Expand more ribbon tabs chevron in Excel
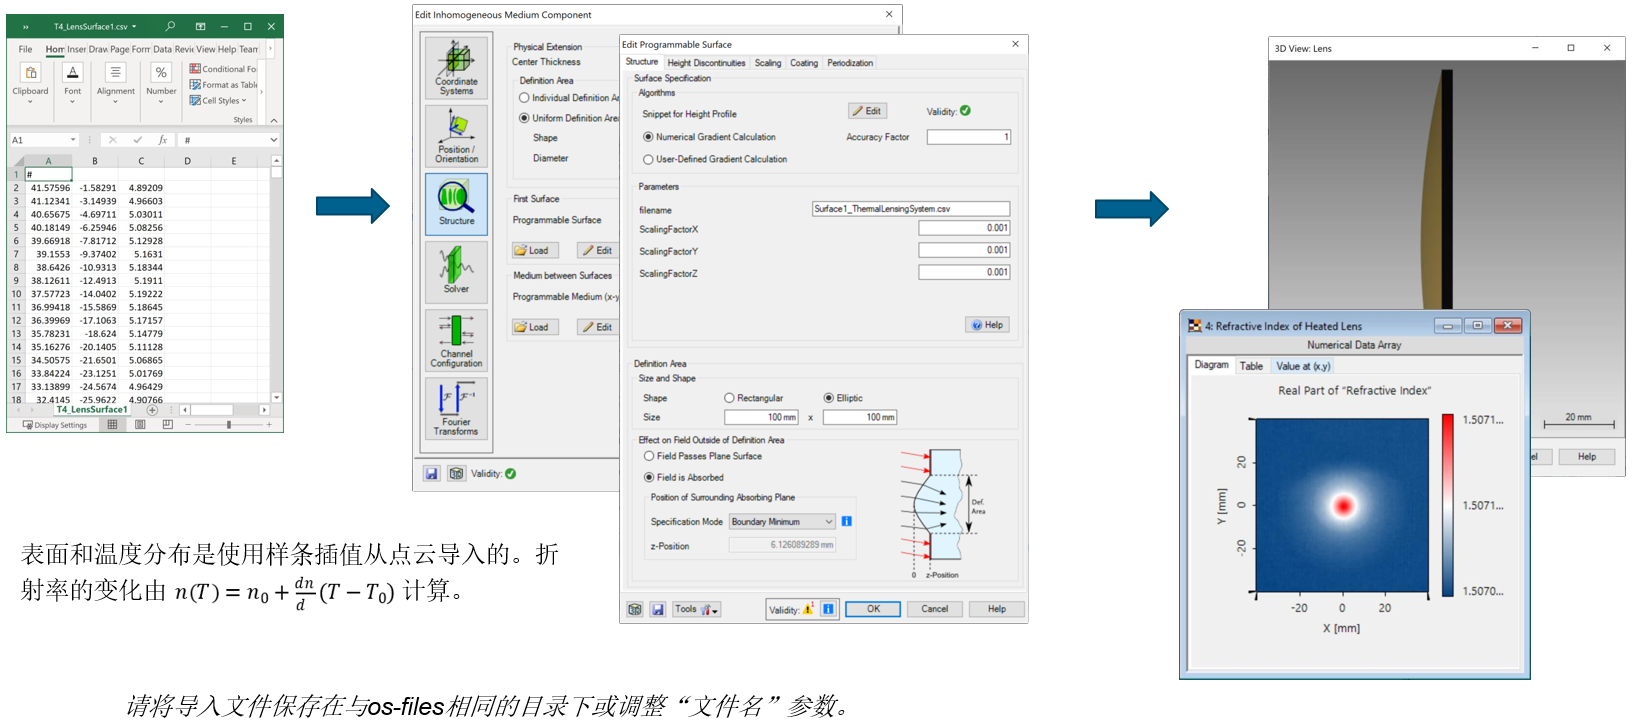1632x724 pixels. click(270, 48)
